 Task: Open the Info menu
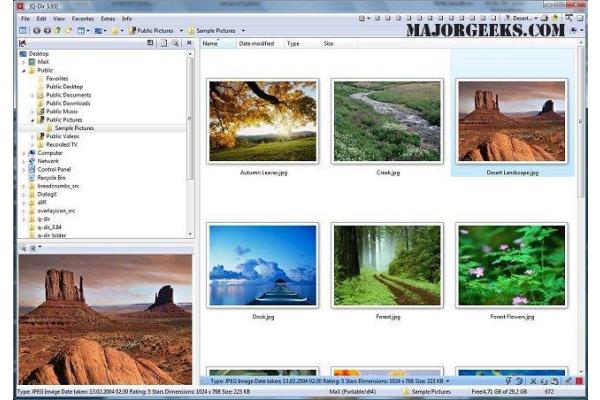(127, 18)
